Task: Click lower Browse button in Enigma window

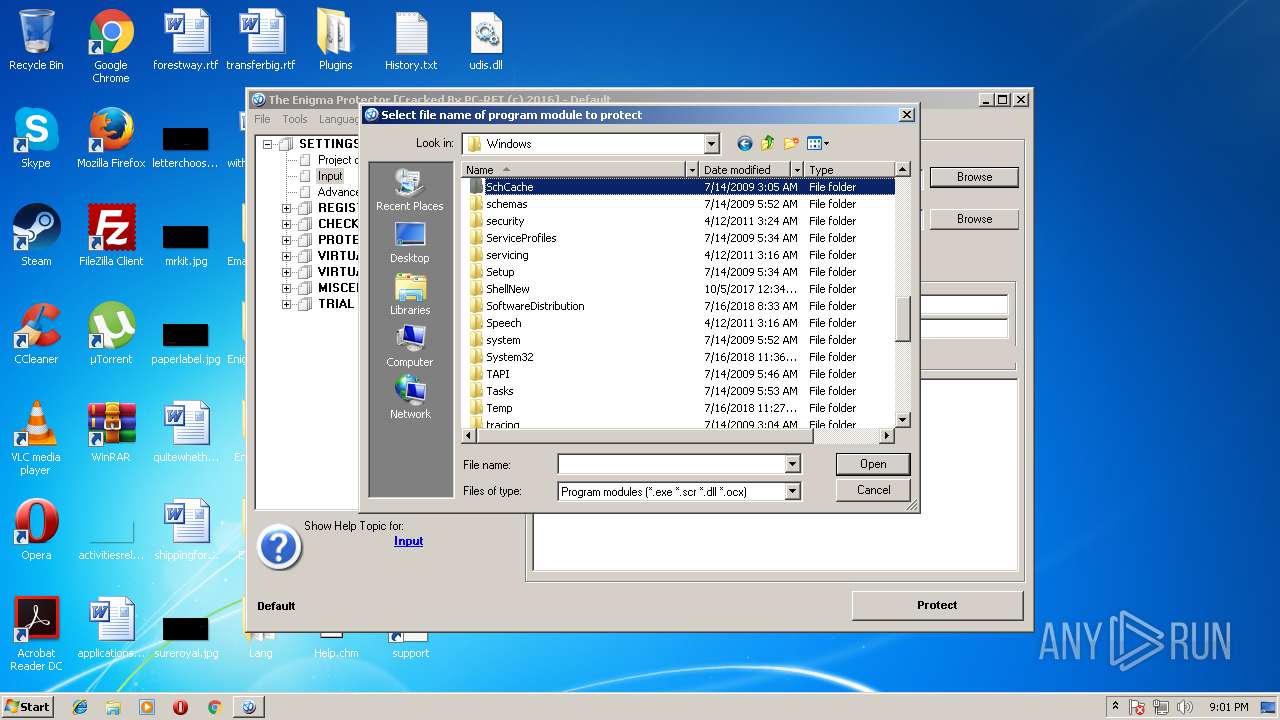Action: (974, 219)
